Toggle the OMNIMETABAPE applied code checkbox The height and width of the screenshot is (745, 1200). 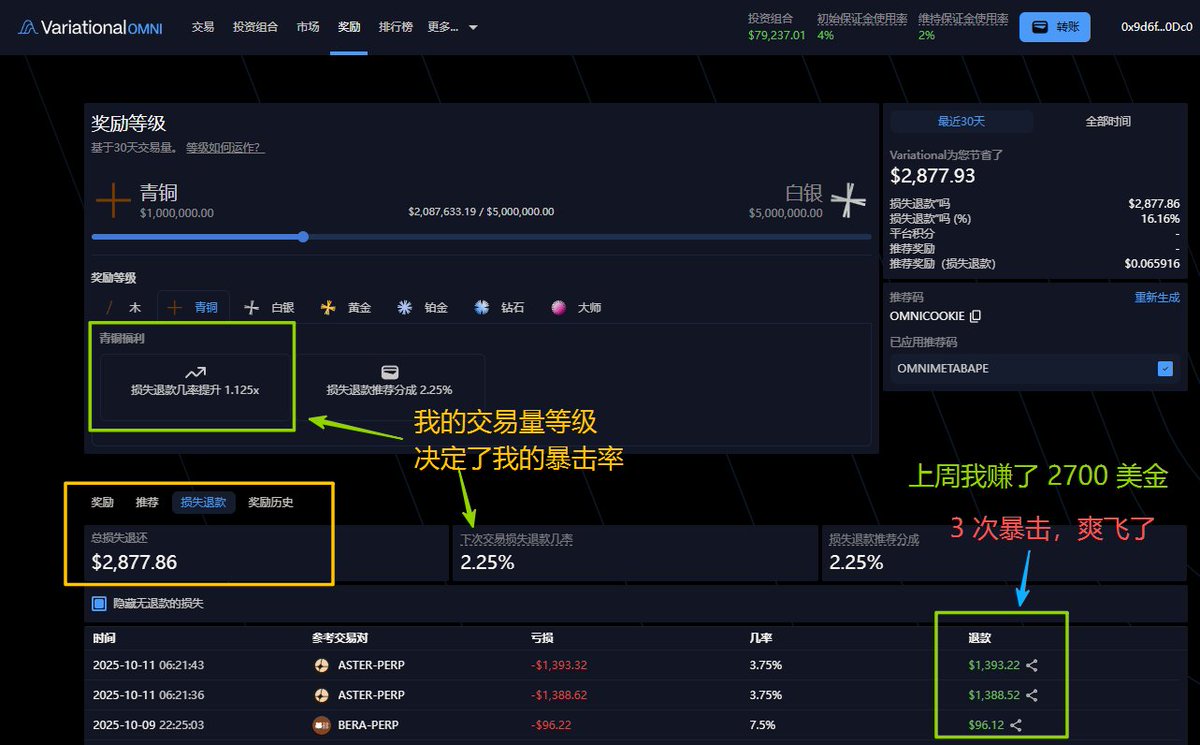[1165, 369]
